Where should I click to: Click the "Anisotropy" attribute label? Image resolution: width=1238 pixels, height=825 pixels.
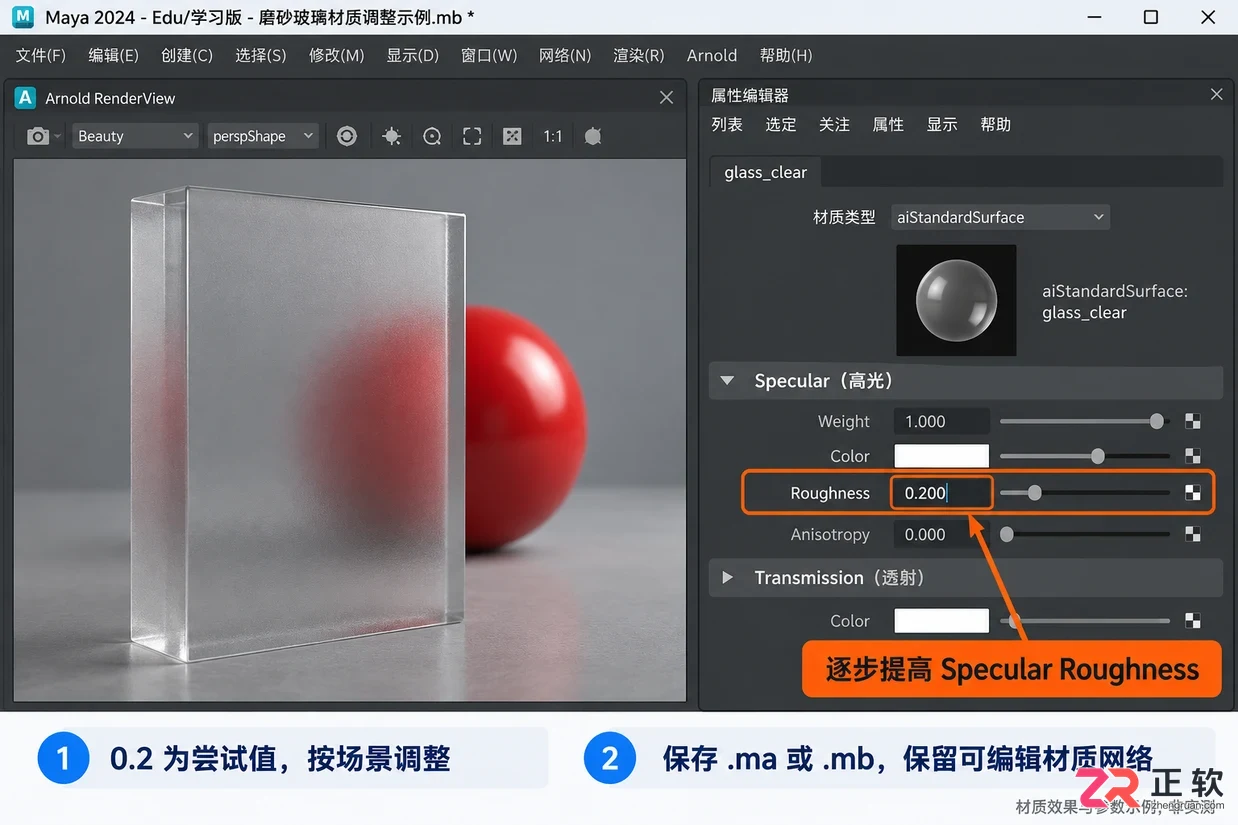(x=830, y=534)
